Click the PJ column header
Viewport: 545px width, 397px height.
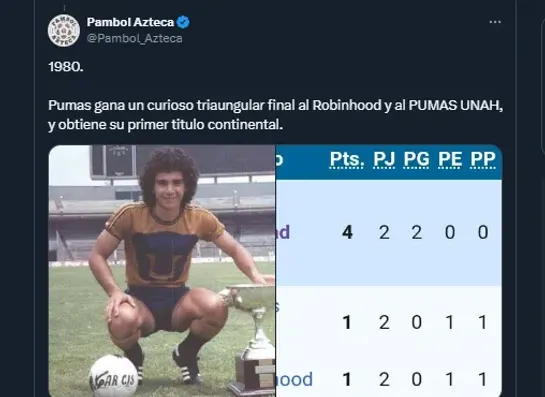384,160
